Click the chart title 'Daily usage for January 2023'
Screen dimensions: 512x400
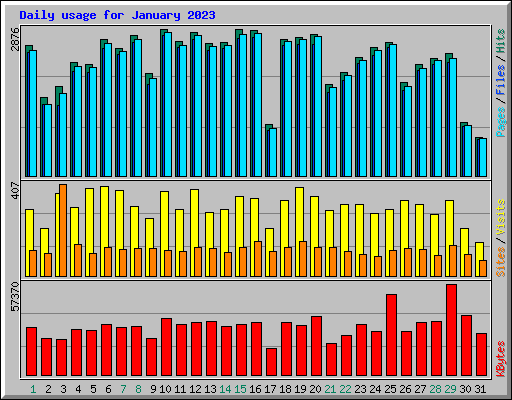[x=117, y=15]
